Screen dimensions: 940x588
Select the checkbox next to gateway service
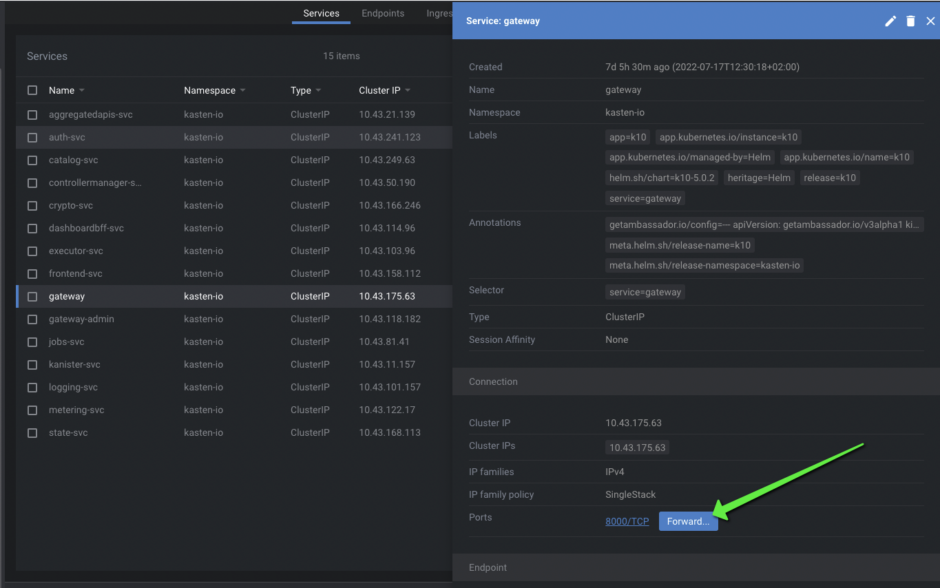click(x=33, y=297)
